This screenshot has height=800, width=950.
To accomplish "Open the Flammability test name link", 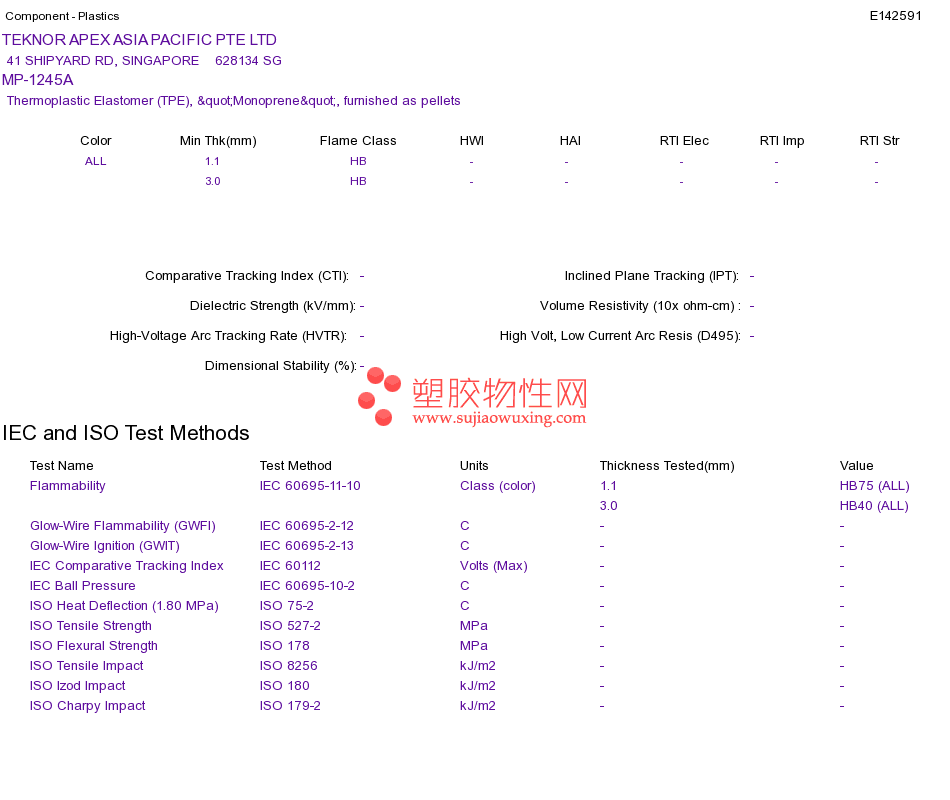I will [67, 486].
